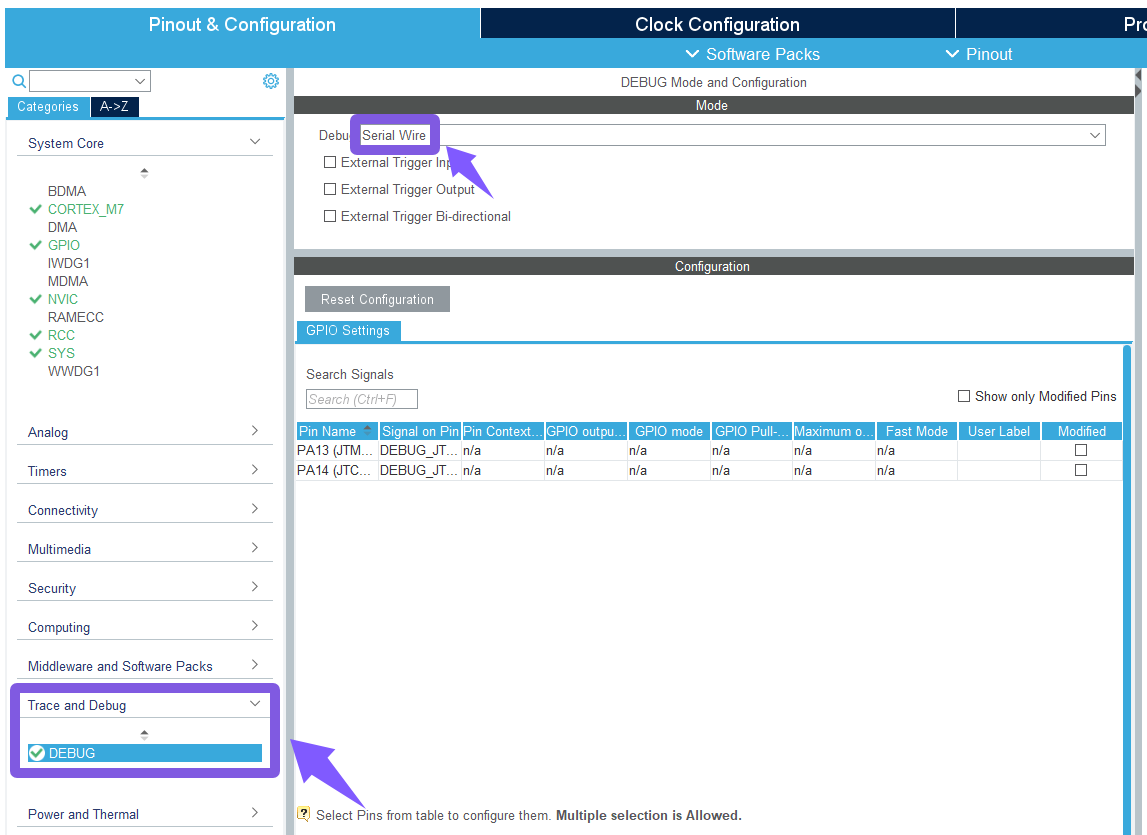Select the PA13 pin row
The width and height of the screenshot is (1147, 835).
coord(709,450)
